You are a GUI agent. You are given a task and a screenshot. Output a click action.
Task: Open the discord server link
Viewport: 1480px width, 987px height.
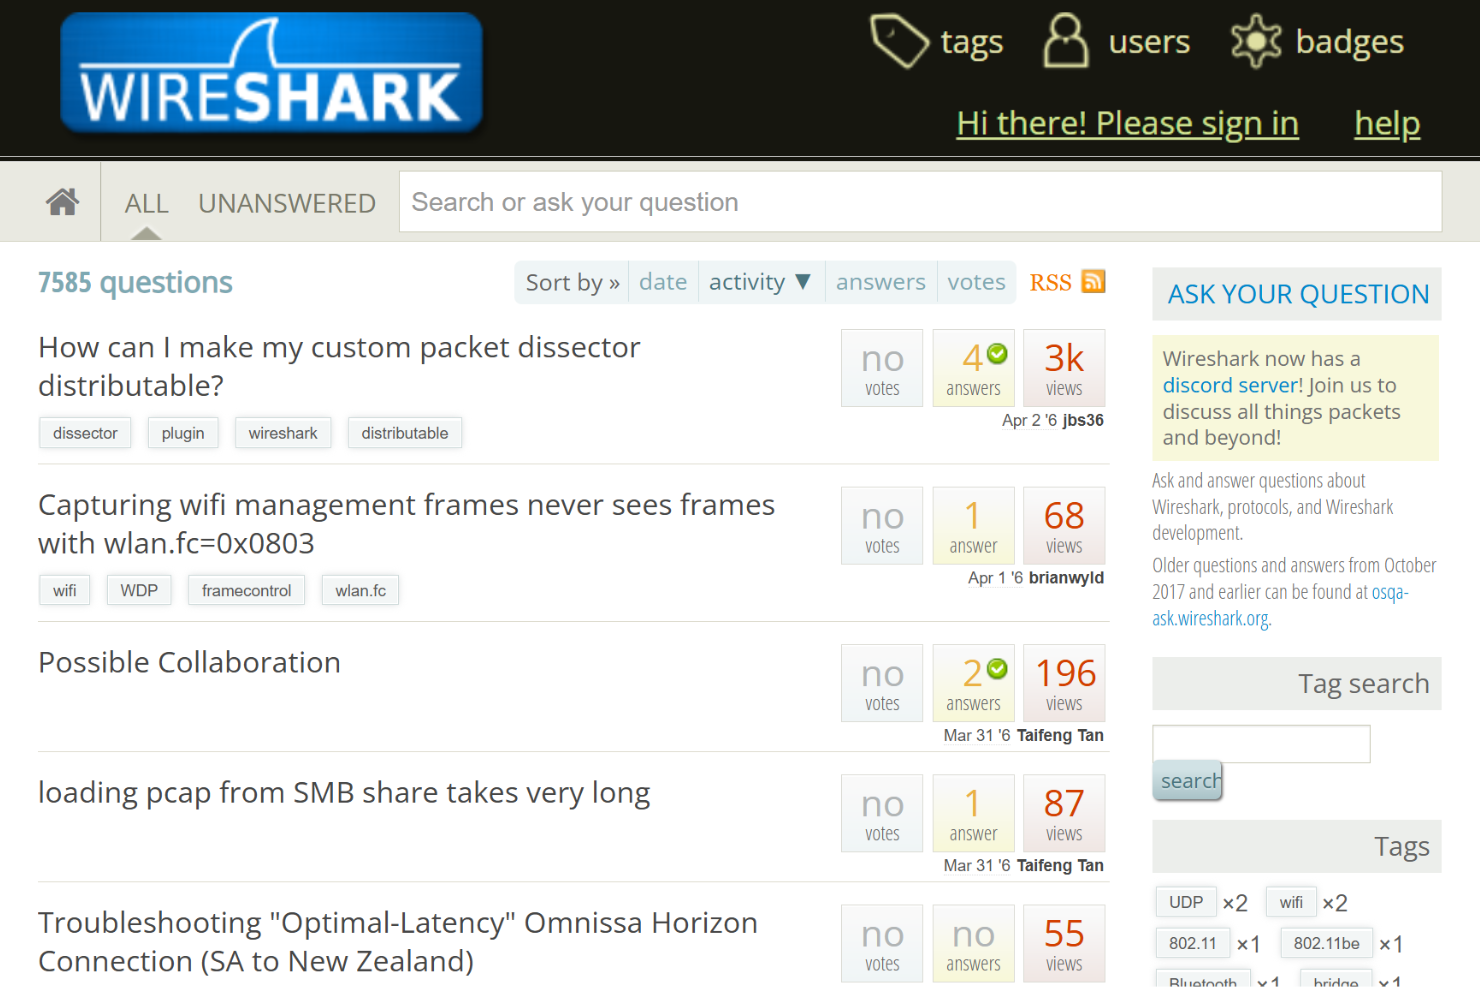1232,385
